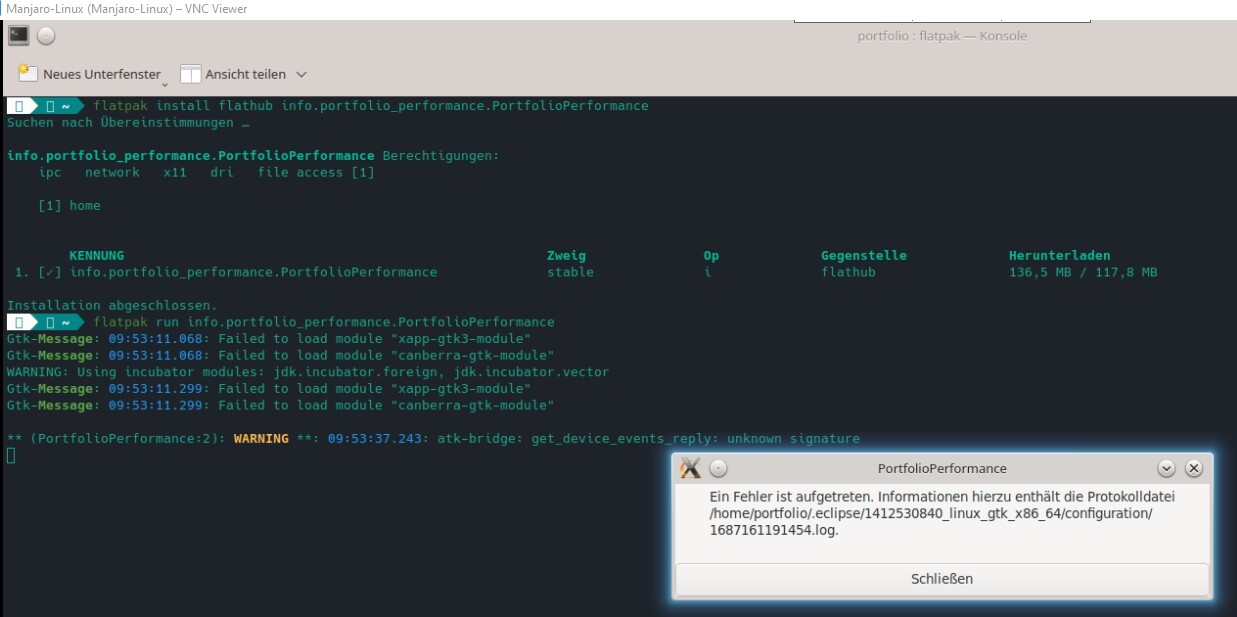Click the 09:53:11.068 xapp-gtk3-module Gtk-Message line
Viewport: 1237px width, 617px height.
[x=268, y=339]
